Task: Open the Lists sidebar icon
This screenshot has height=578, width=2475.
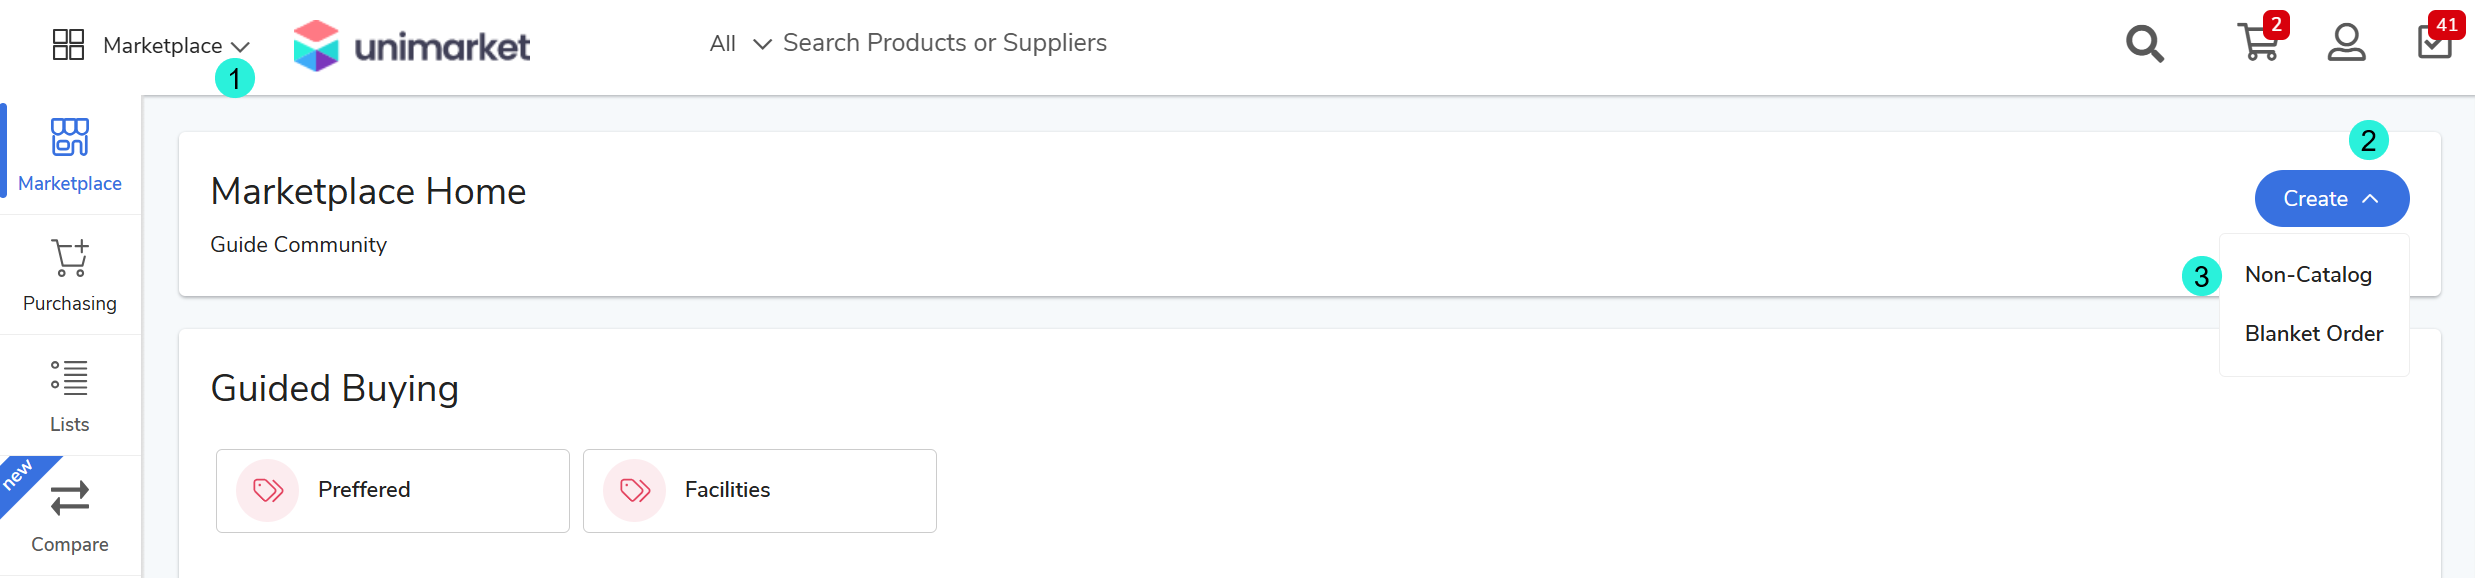Action: (70, 378)
